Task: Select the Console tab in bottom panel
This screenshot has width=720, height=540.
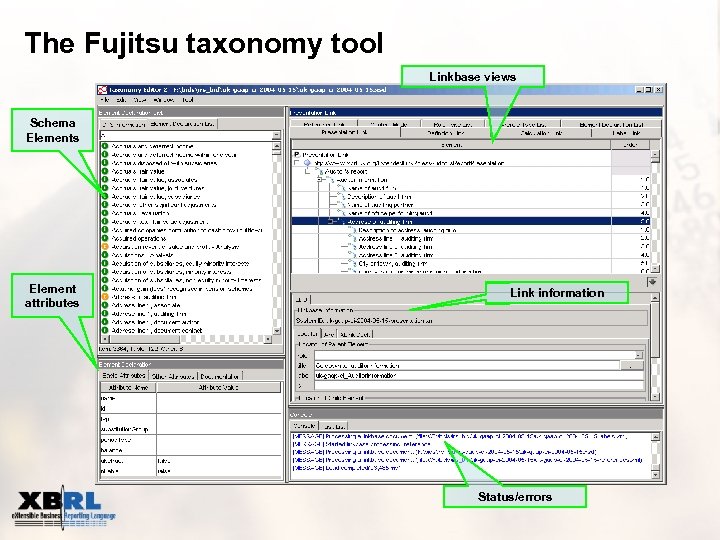Action: [x=304, y=426]
